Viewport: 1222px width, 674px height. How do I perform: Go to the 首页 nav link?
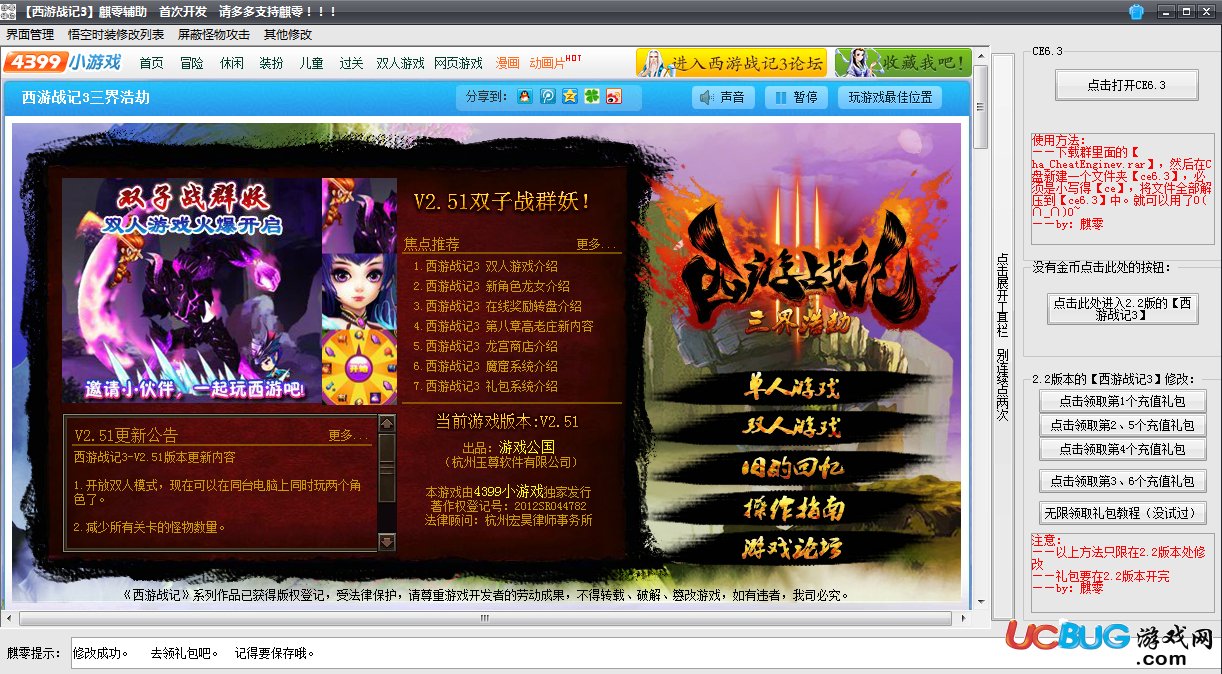click(x=151, y=63)
